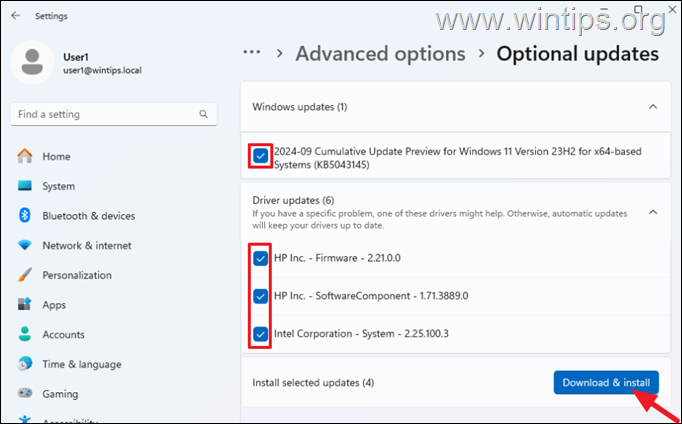The height and width of the screenshot is (424, 682).
Task: Click the back arrow in Settings header
Action: coord(15,16)
